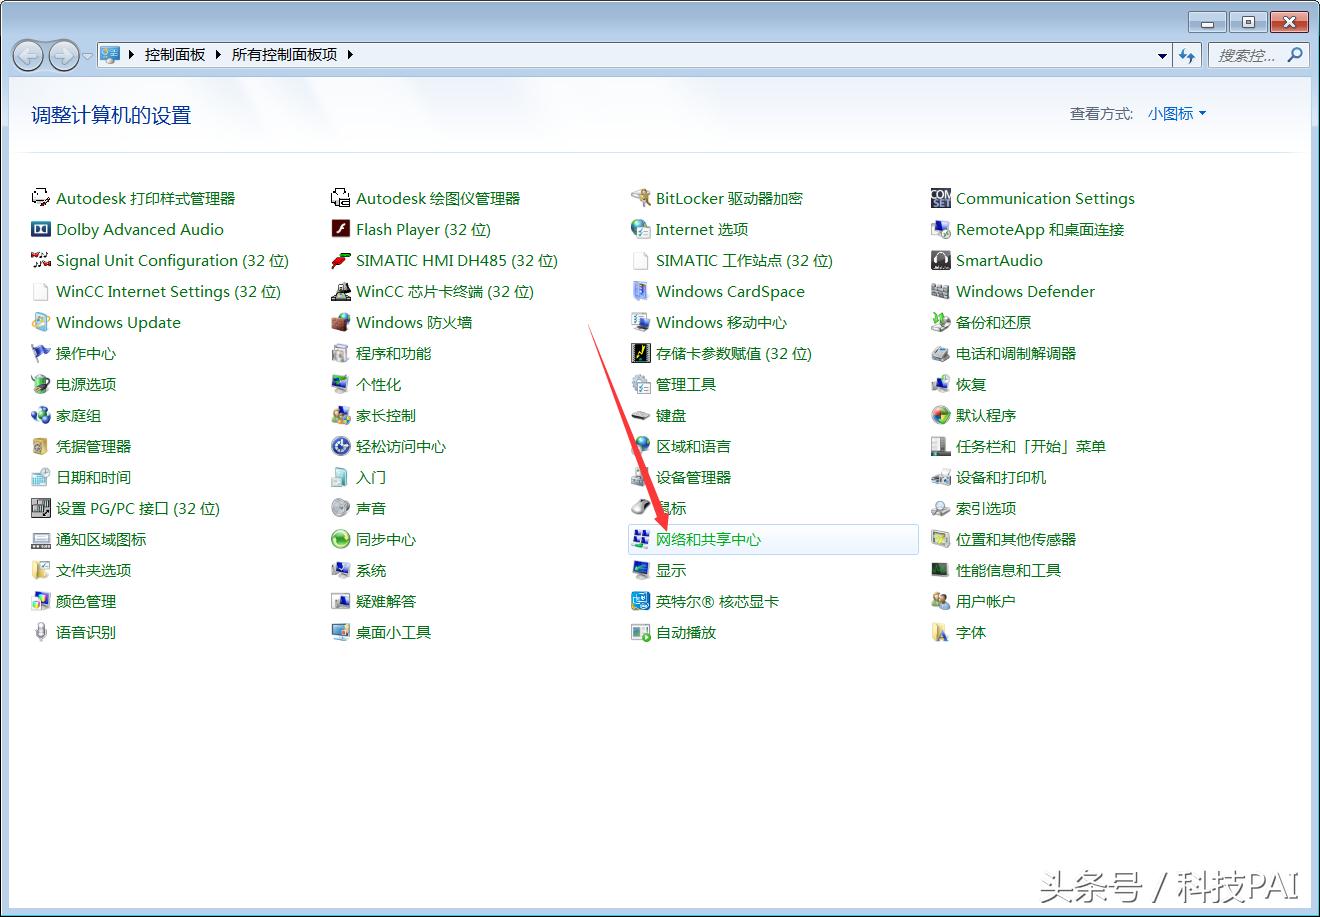Click the 声音 speaker icon

click(340, 508)
